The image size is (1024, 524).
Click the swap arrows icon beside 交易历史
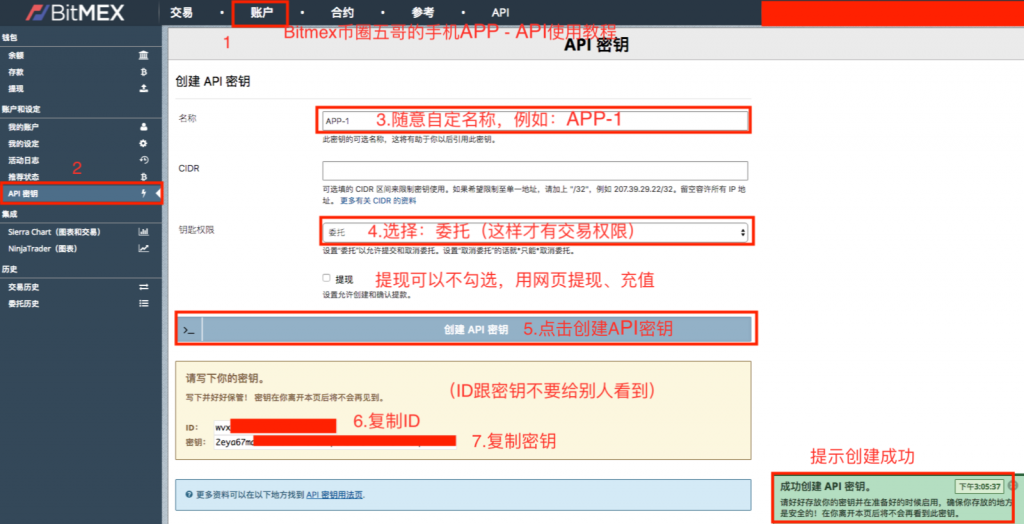coord(144,287)
